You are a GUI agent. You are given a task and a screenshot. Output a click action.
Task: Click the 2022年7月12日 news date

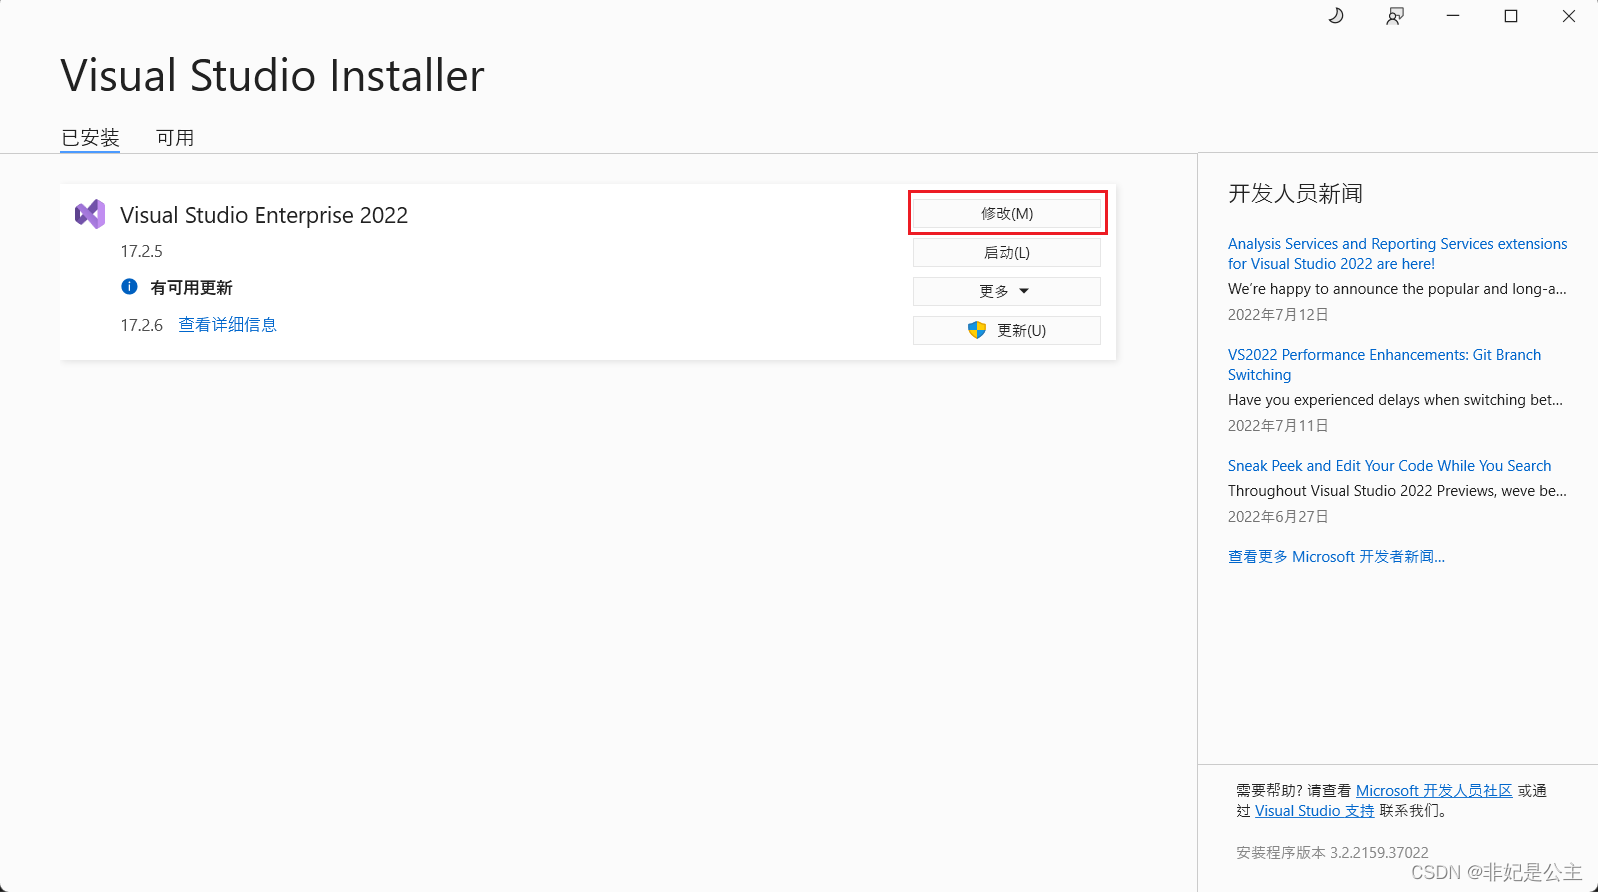[x=1278, y=315]
